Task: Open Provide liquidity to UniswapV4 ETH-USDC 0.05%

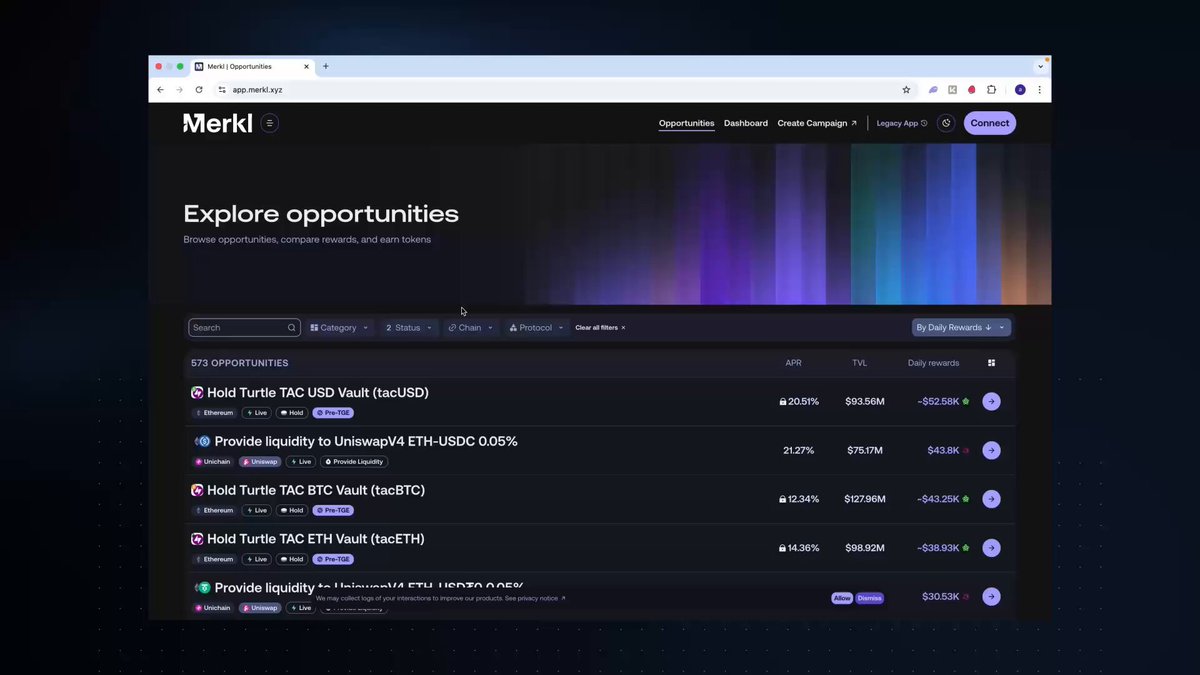Action: click(x=366, y=441)
